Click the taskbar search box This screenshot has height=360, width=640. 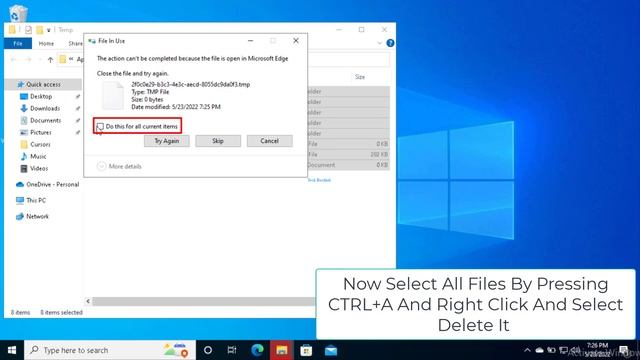tap(110, 350)
